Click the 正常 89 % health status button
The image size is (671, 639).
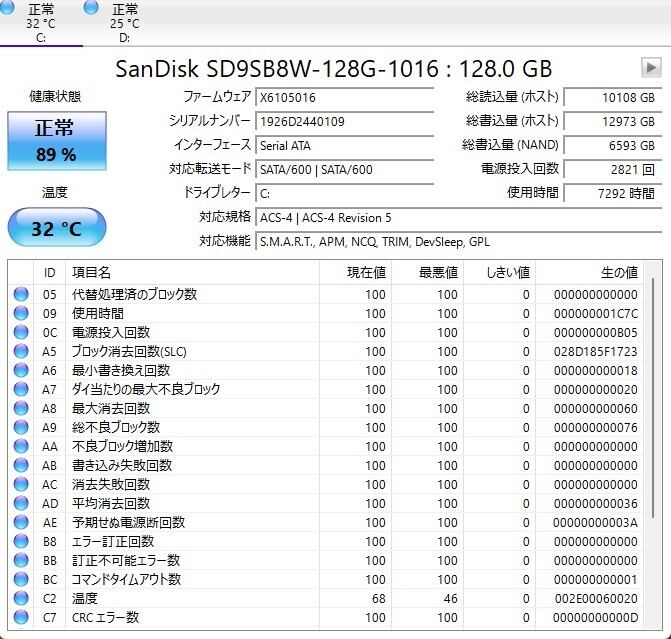(57, 141)
